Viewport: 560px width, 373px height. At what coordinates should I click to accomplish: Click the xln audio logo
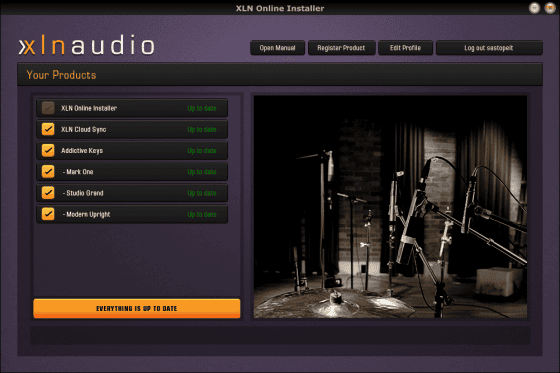tap(86, 45)
